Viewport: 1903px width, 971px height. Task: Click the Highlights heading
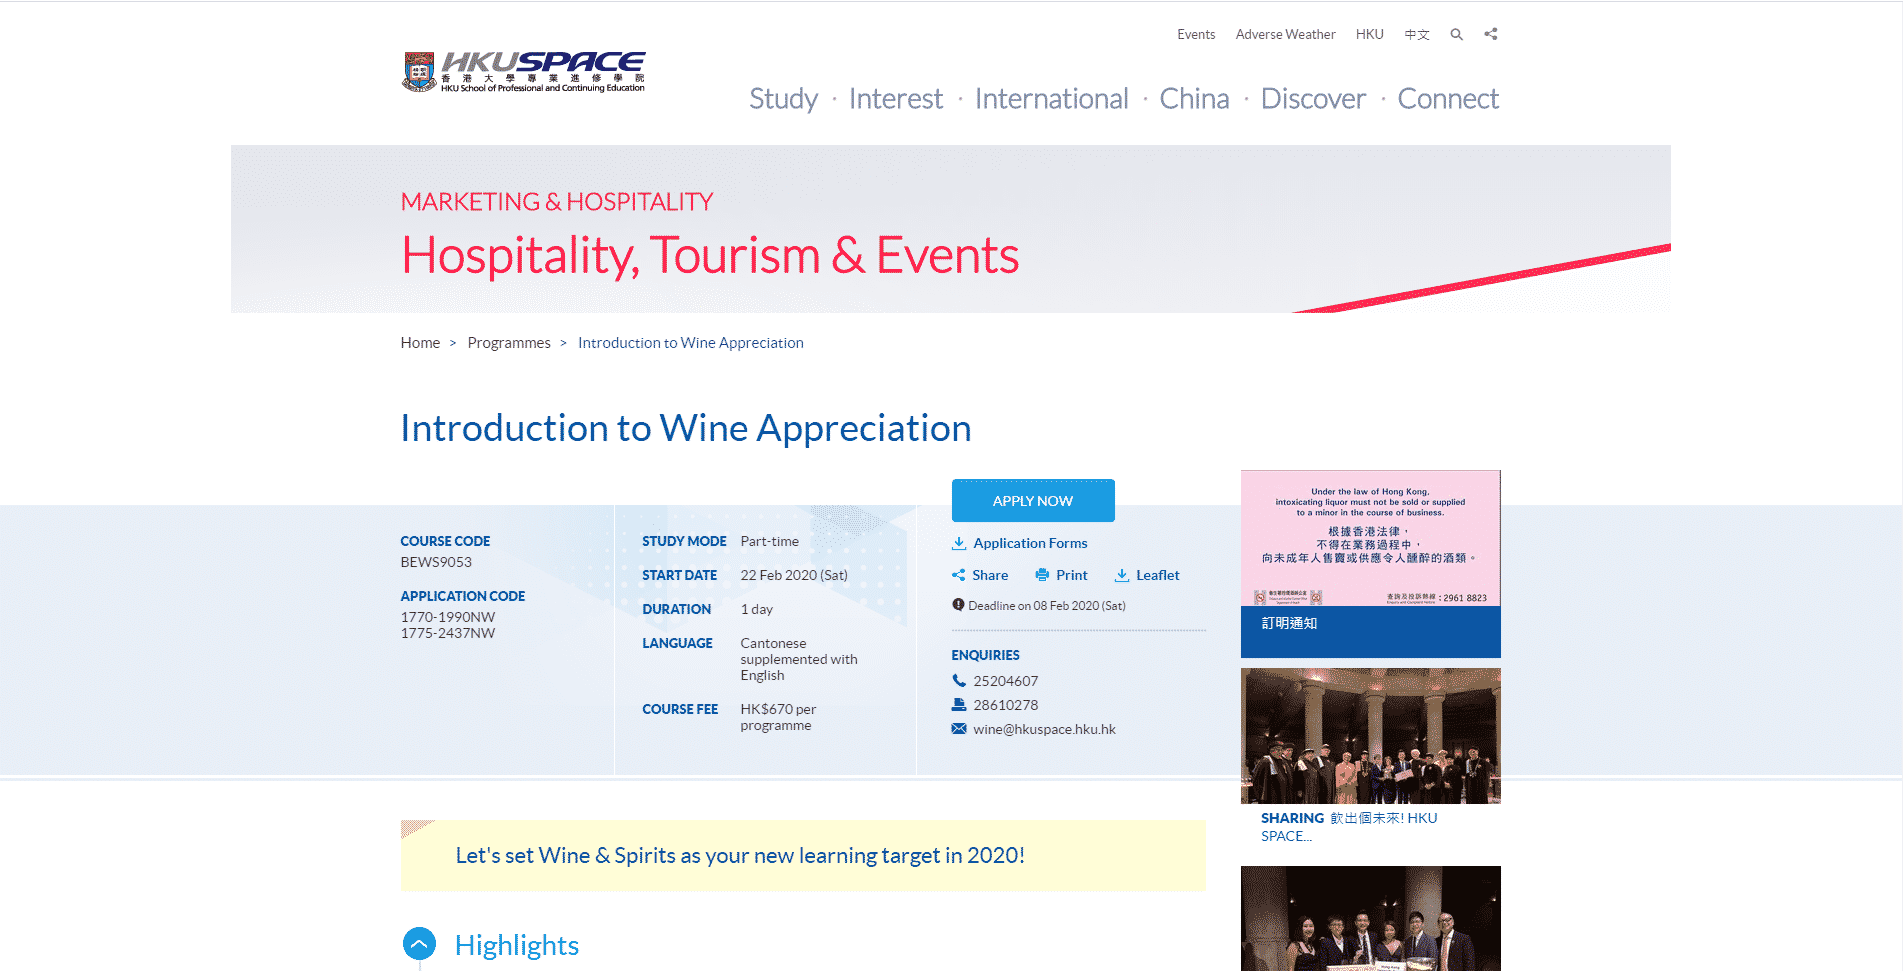pos(517,945)
